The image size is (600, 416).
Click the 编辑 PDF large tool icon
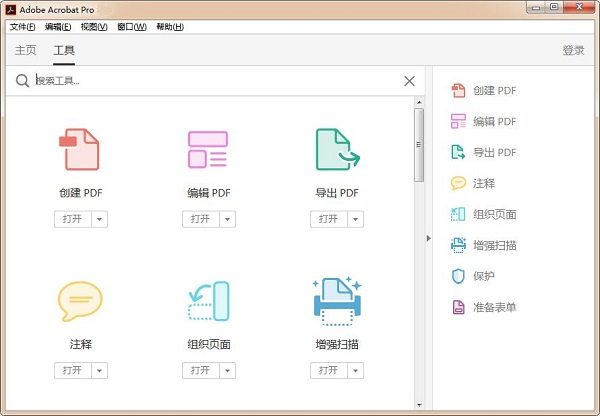pyautogui.click(x=208, y=149)
